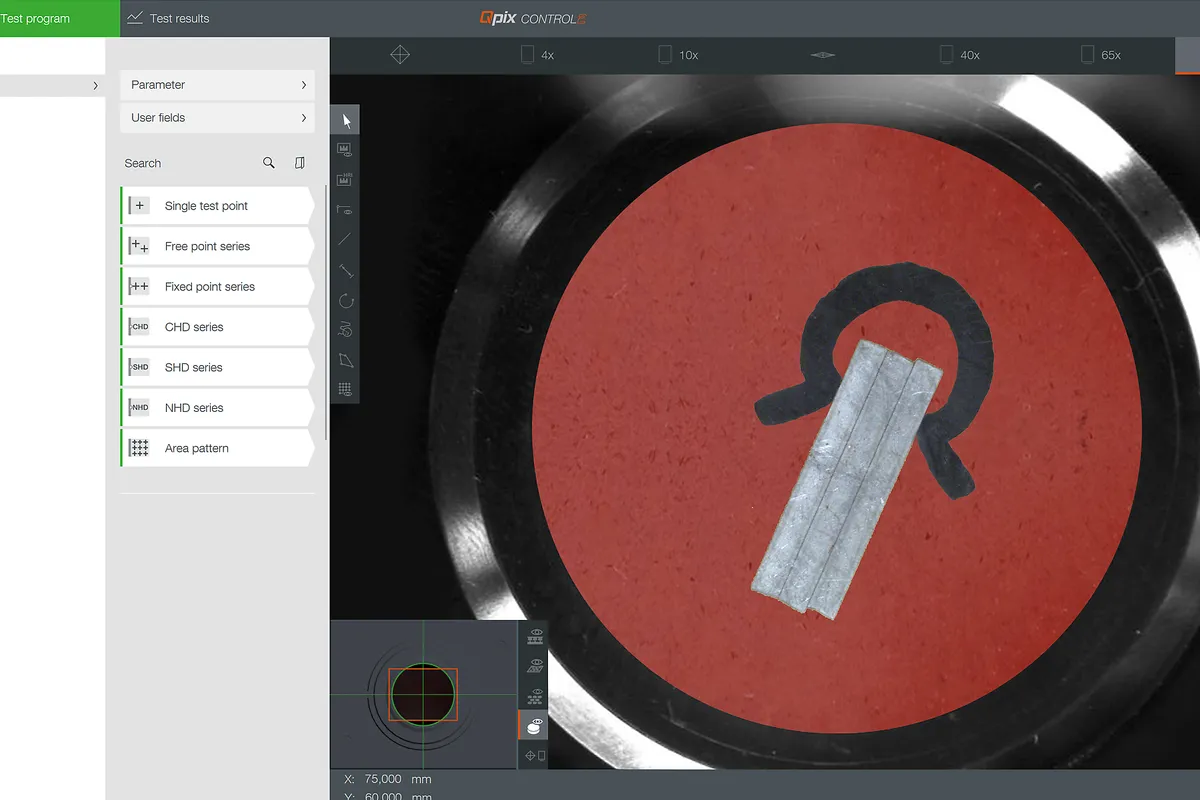The height and width of the screenshot is (800, 1200).
Task: Expand the collapsed left sidebar chevron
Action: click(96, 86)
